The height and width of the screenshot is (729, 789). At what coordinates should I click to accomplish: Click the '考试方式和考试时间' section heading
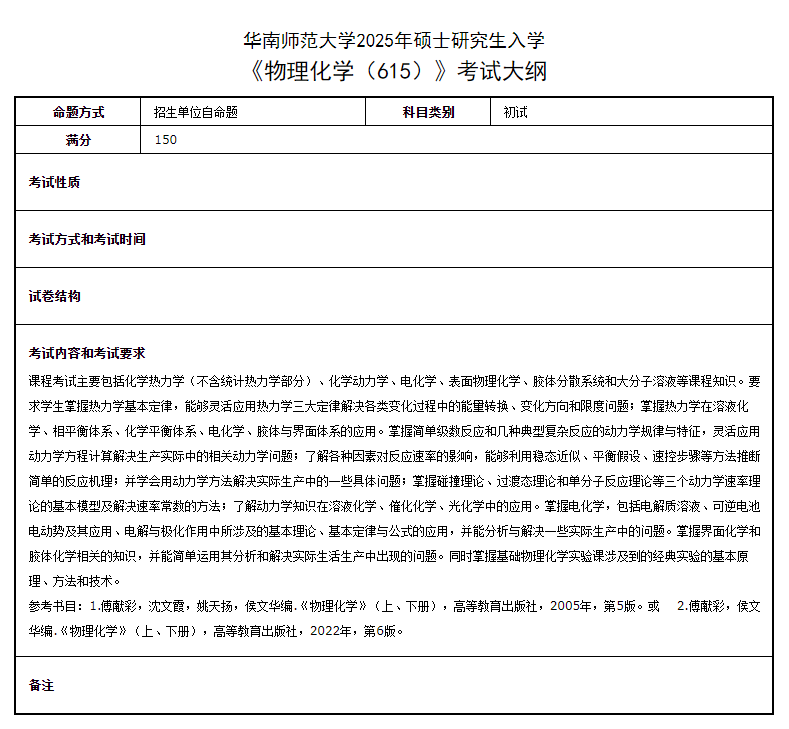[x=87, y=239]
